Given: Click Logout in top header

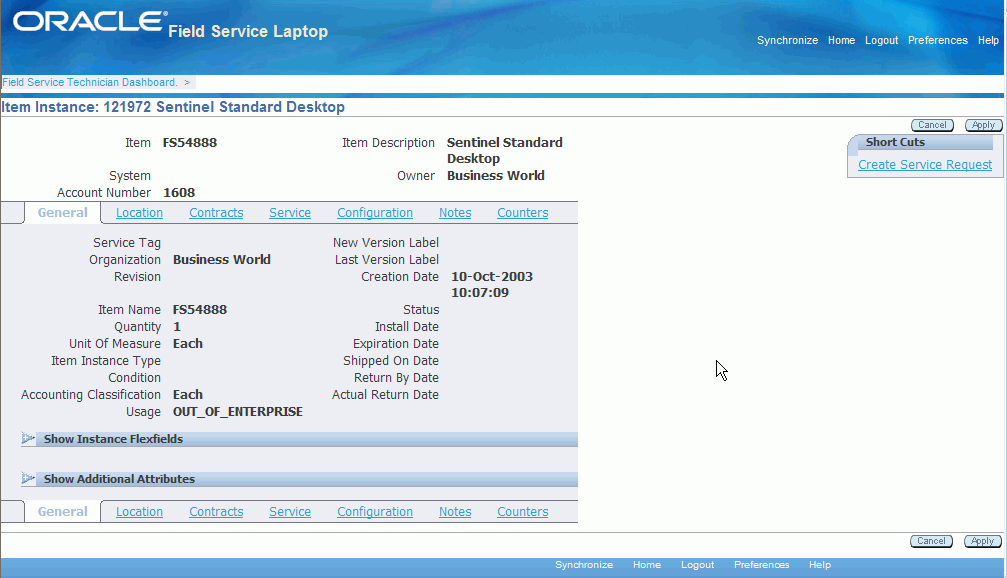Looking at the screenshot, I should (x=881, y=40).
